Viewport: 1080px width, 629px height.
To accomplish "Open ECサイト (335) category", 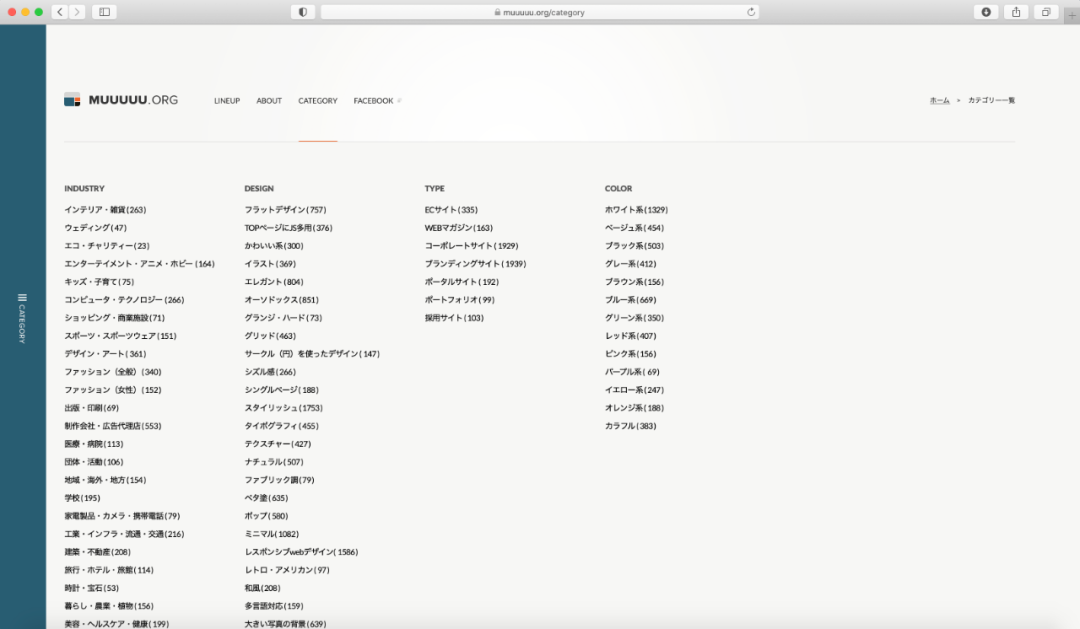I will click(x=451, y=210).
